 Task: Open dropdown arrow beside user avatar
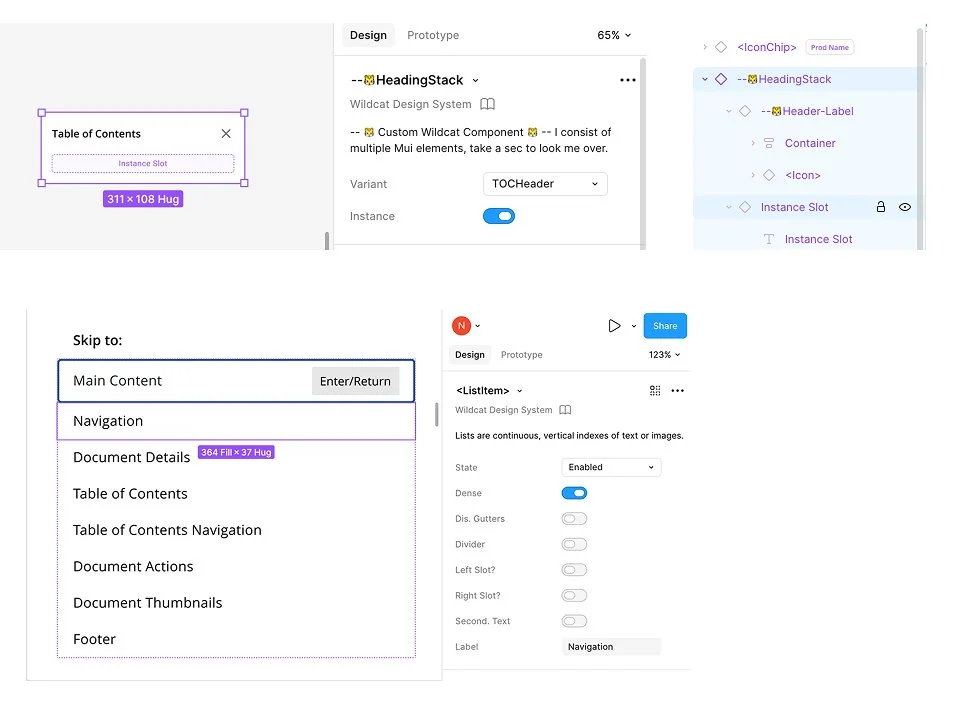478,326
